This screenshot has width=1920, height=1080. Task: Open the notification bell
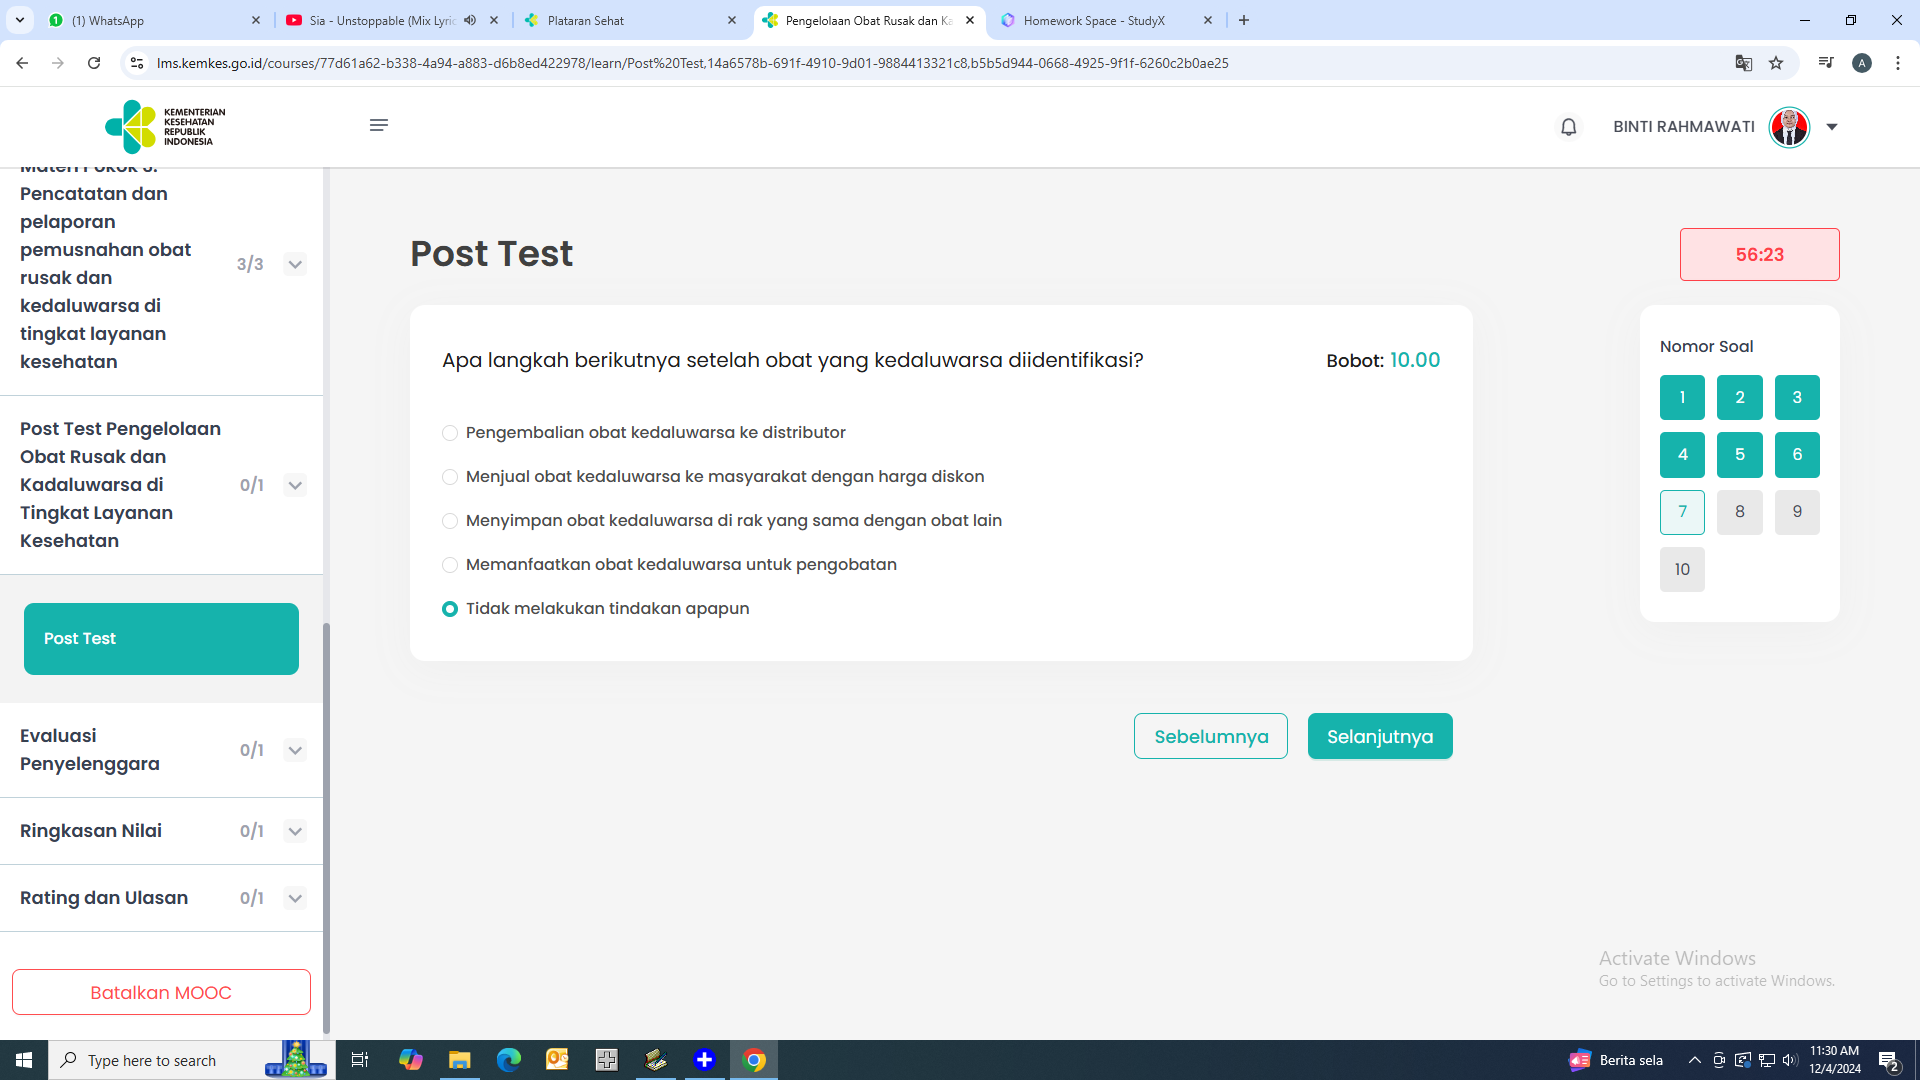click(x=1568, y=127)
